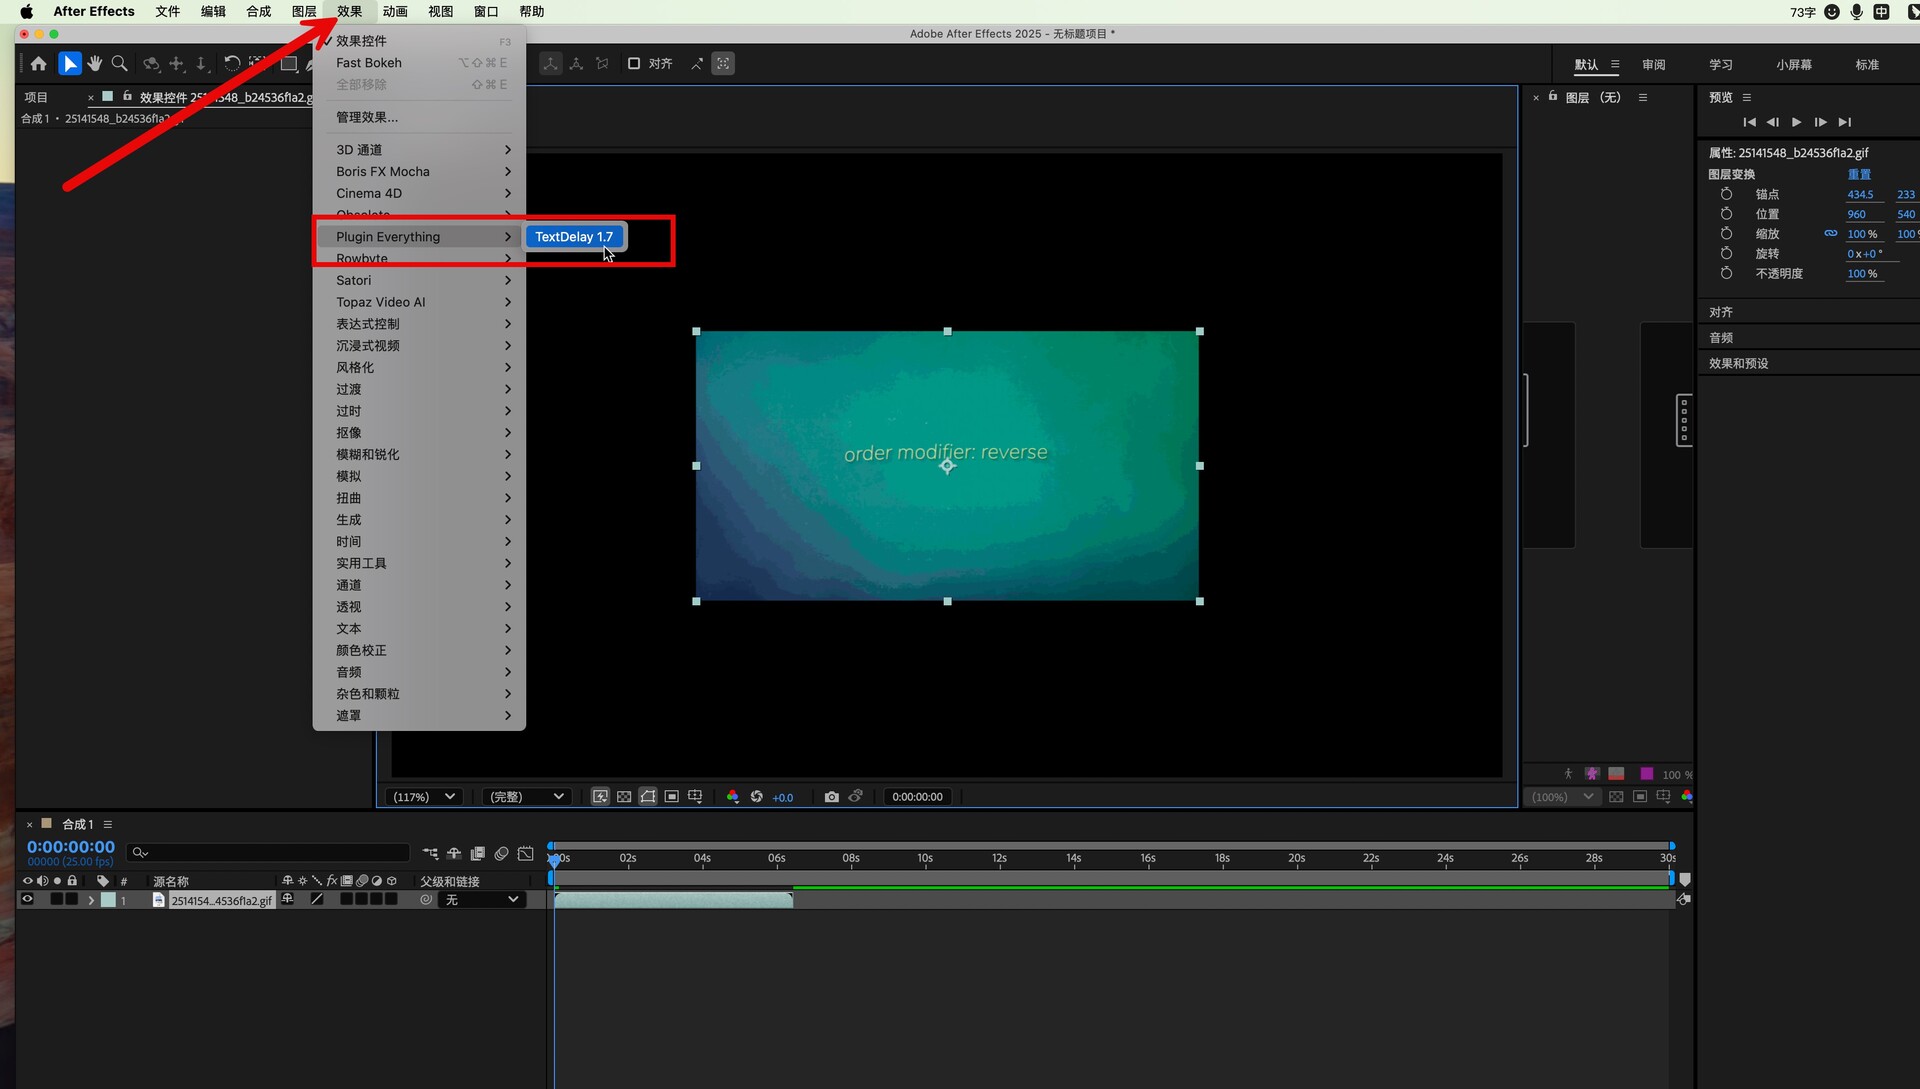
Task: Select the Hand tool in toolbar
Action: pos(94,64)
